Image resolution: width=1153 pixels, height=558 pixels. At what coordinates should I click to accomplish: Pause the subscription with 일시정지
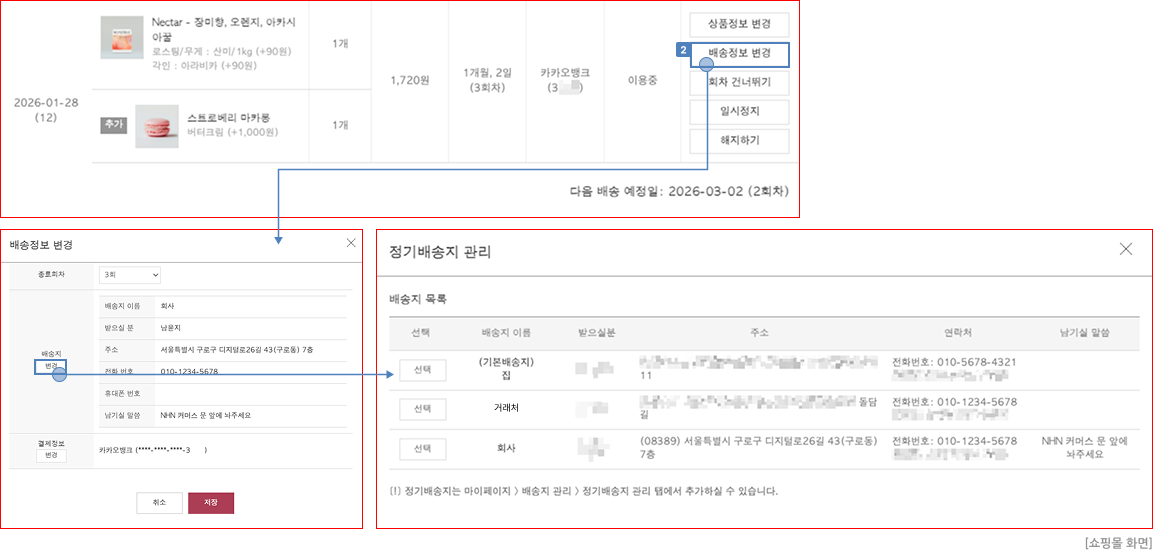(739, 111)
